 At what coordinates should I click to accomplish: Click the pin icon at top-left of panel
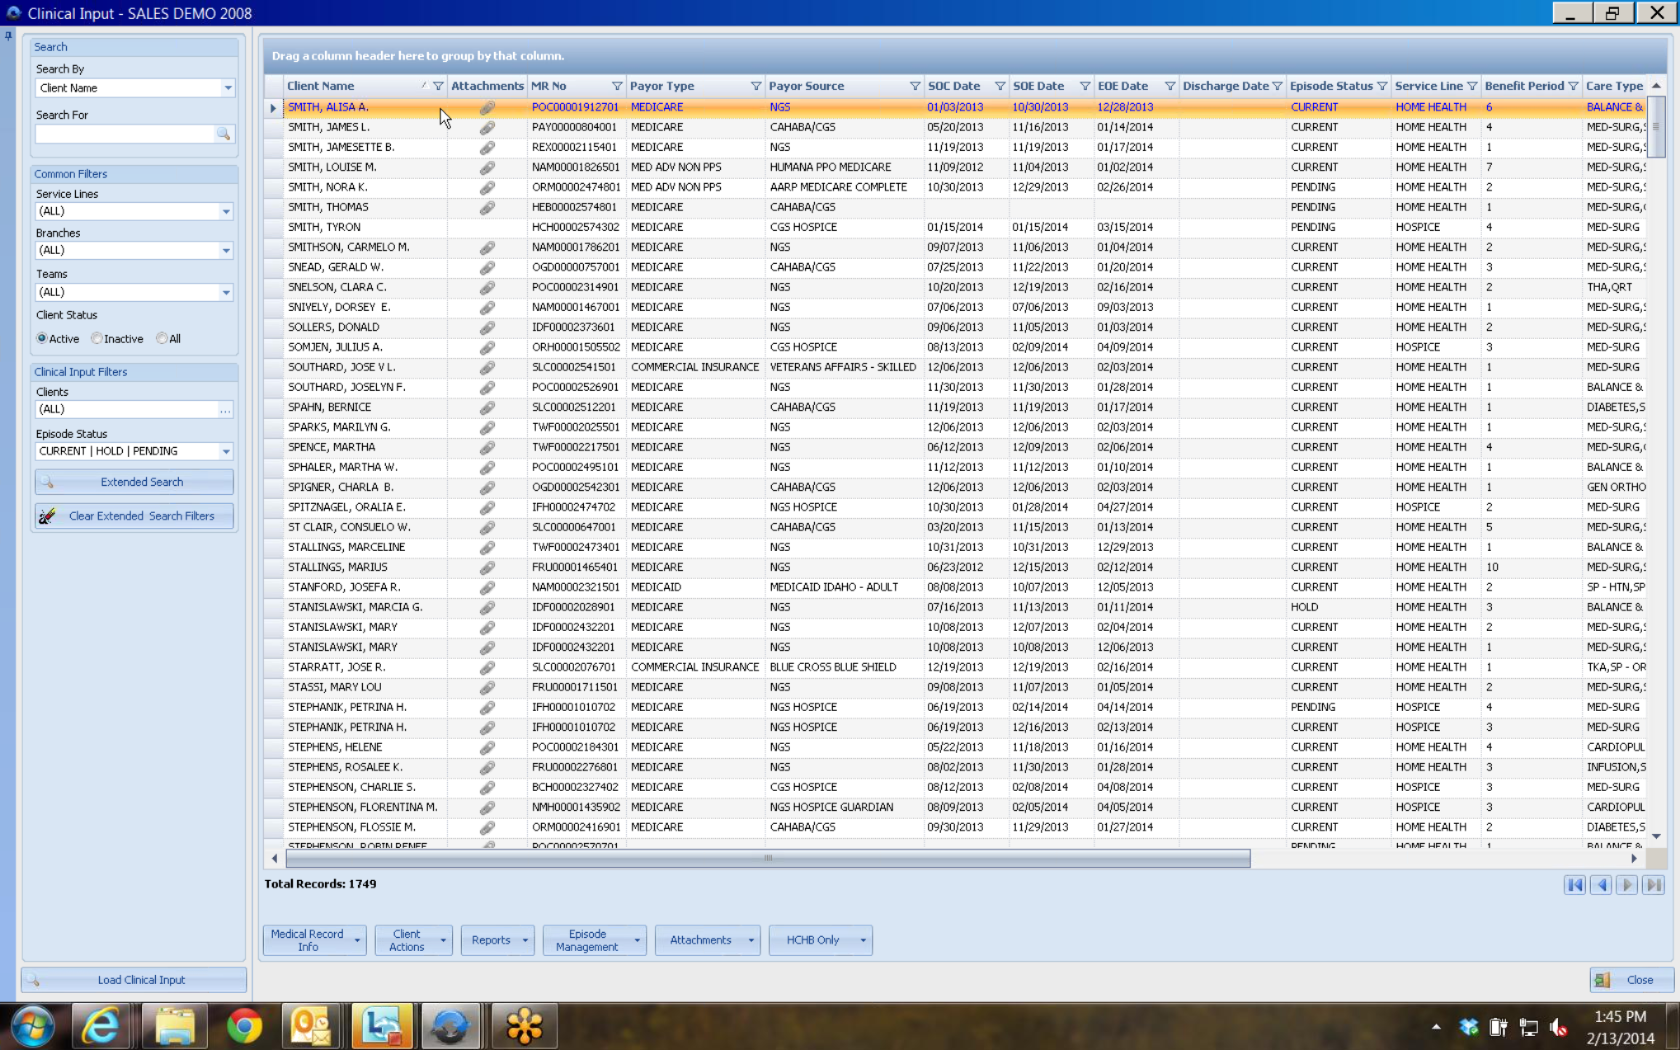9,36
